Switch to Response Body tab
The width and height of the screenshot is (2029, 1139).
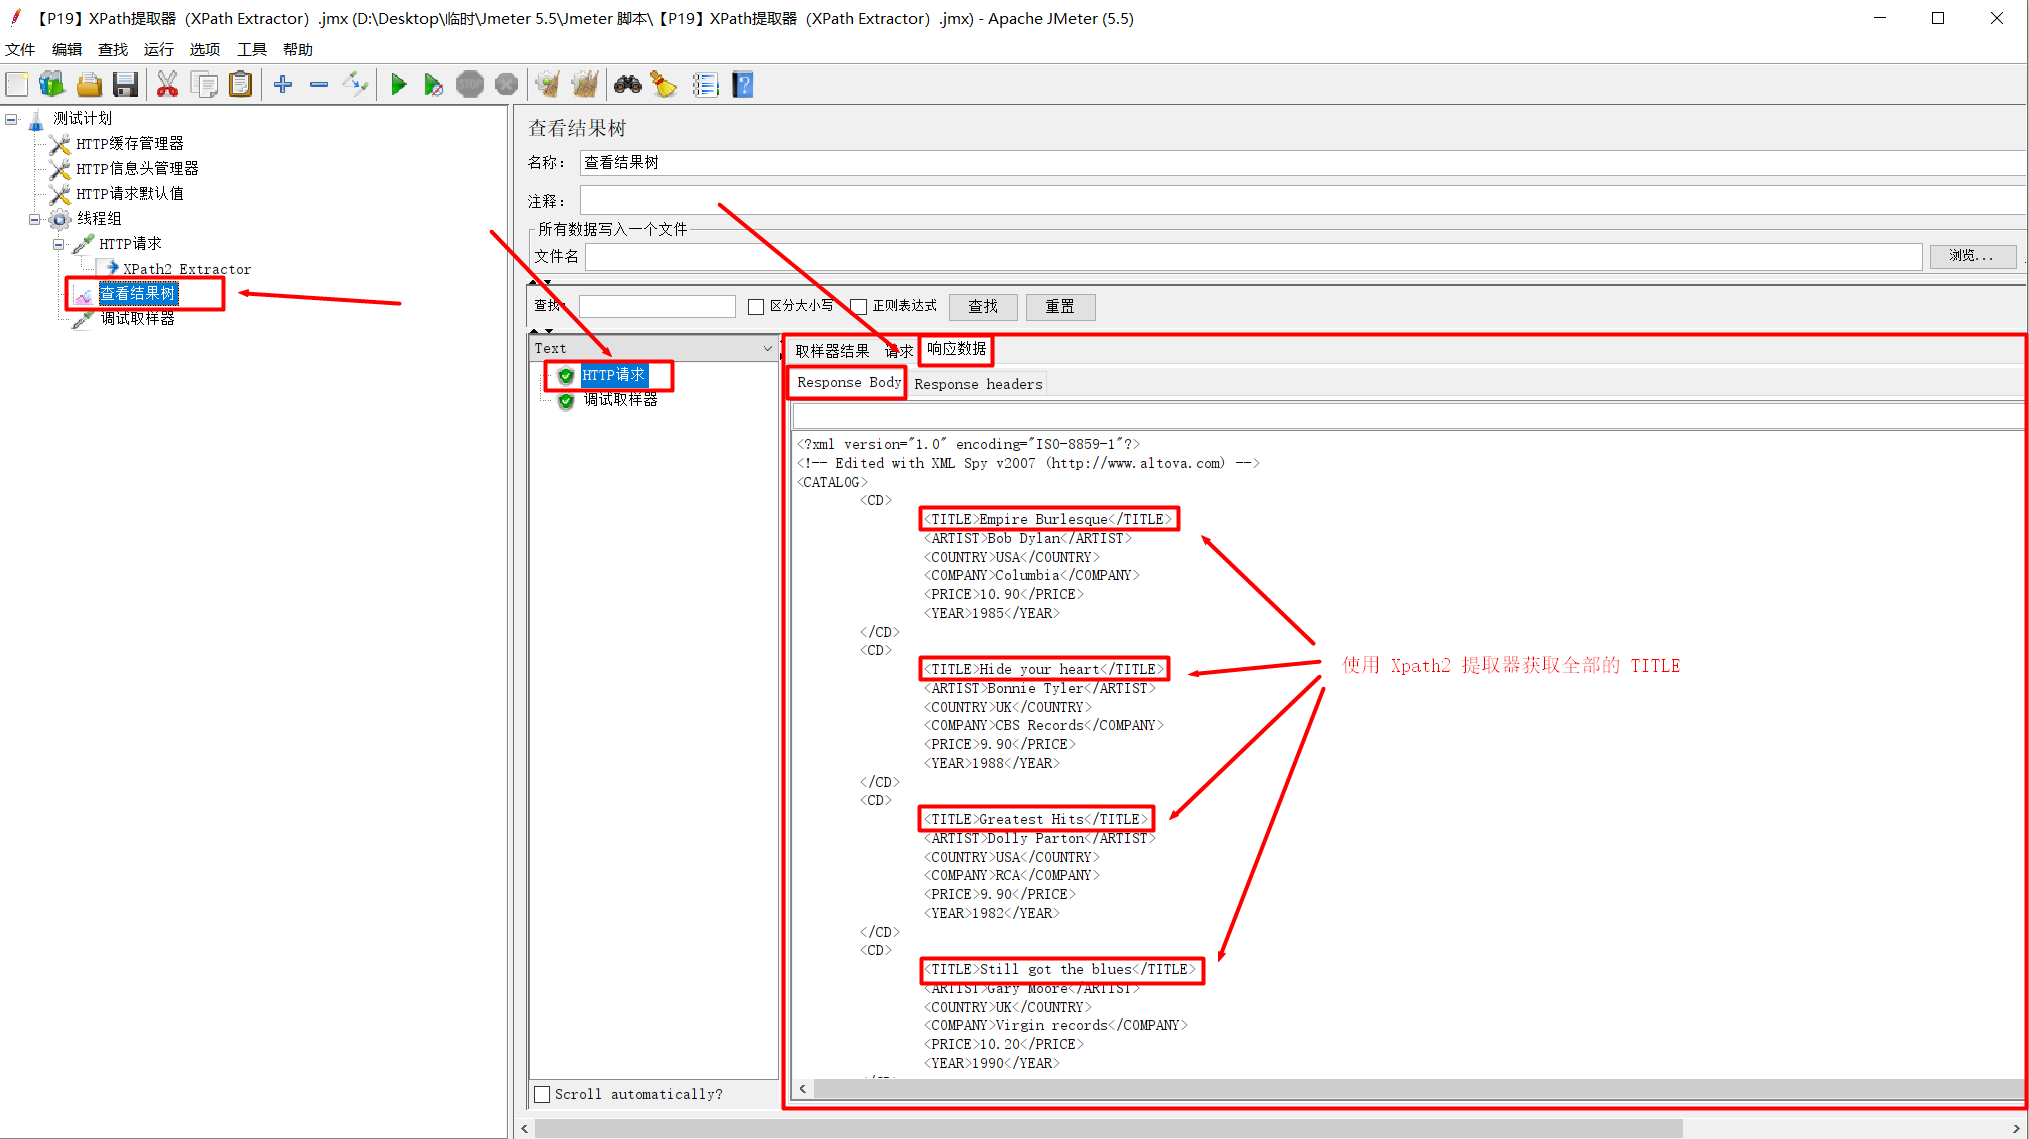848,383
